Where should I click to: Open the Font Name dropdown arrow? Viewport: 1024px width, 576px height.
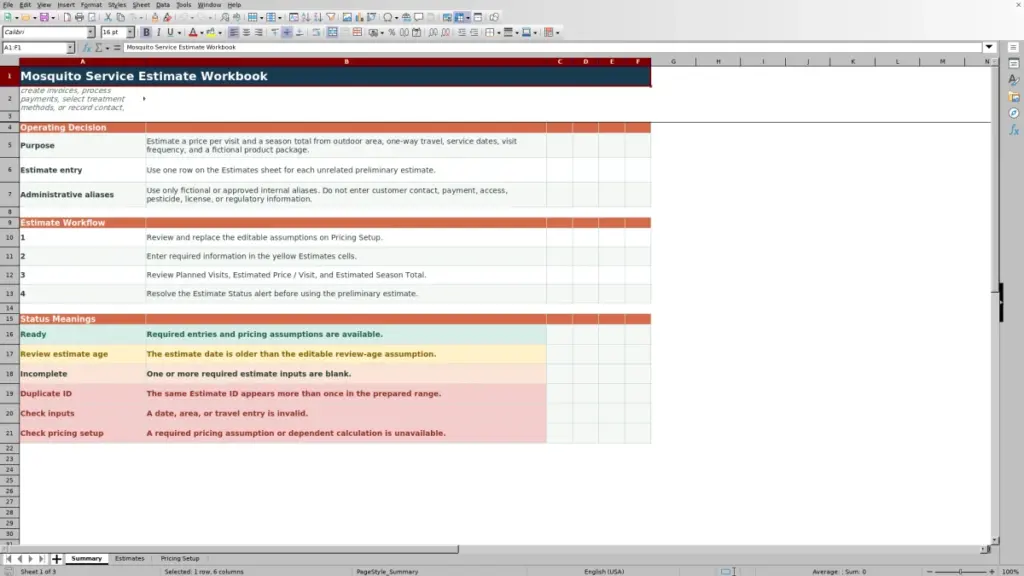tap(90, 32)
